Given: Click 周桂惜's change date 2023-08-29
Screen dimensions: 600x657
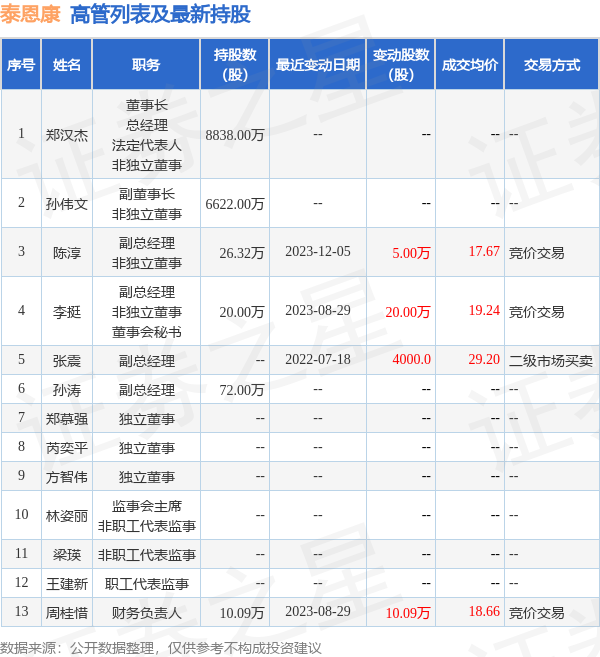Looking at the screenshot, I should point(318,611).
